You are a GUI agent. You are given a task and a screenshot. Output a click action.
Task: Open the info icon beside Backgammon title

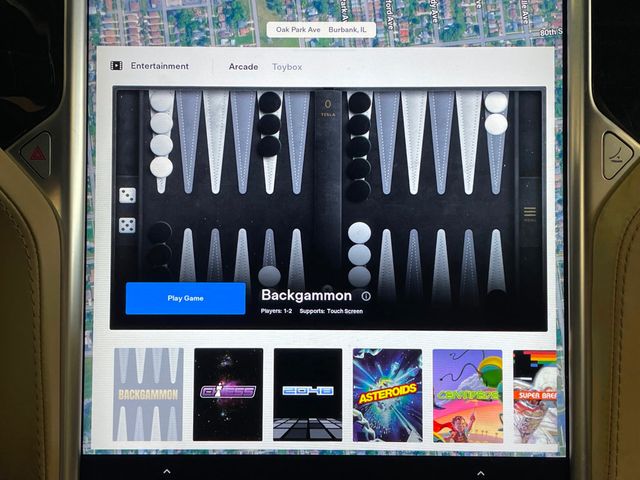tap(366, 296)
